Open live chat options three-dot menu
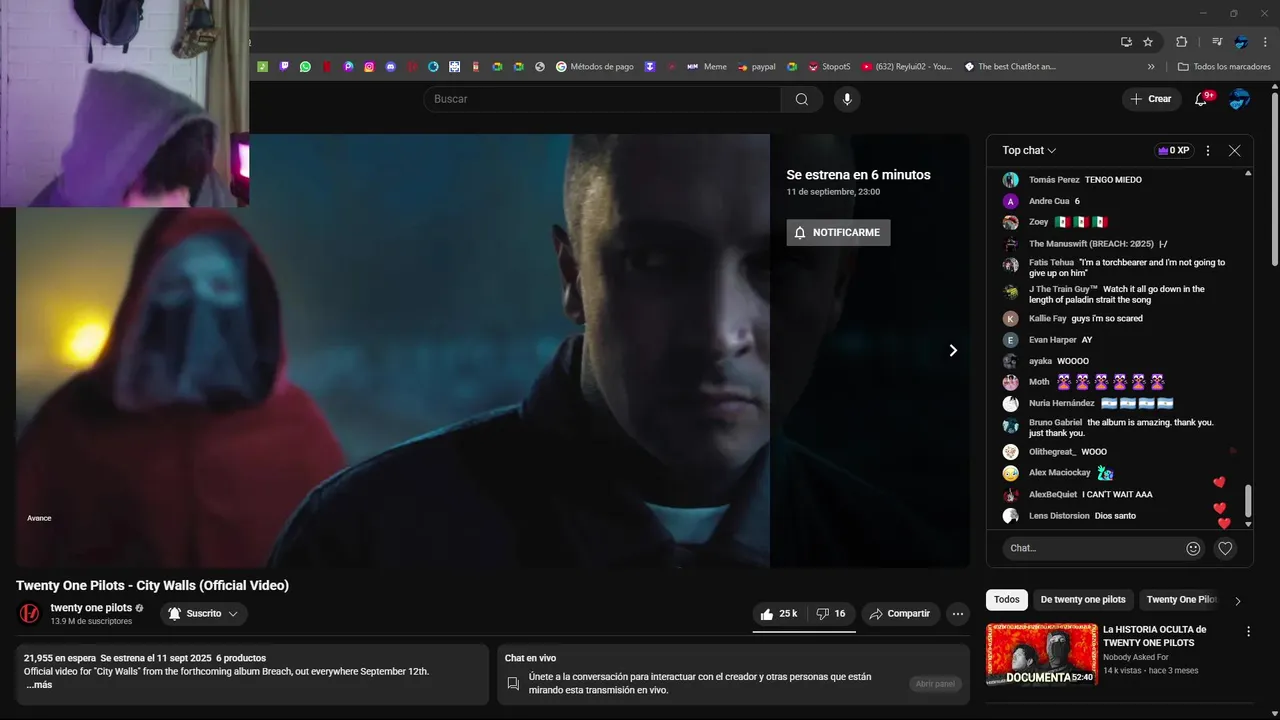 point(1207,150)
